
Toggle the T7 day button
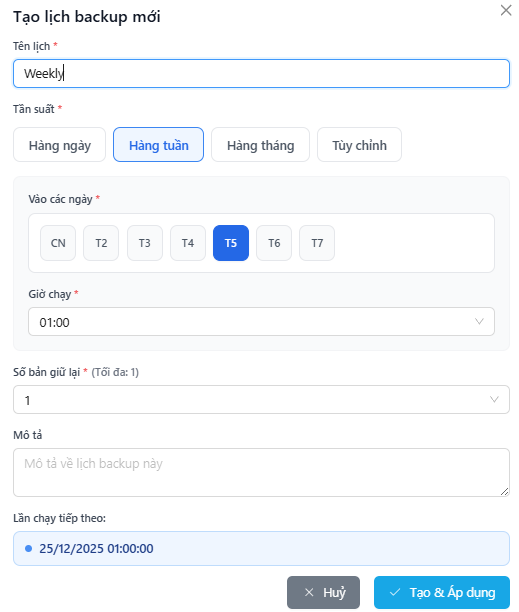pyautogui.click(x=317, y=243)
